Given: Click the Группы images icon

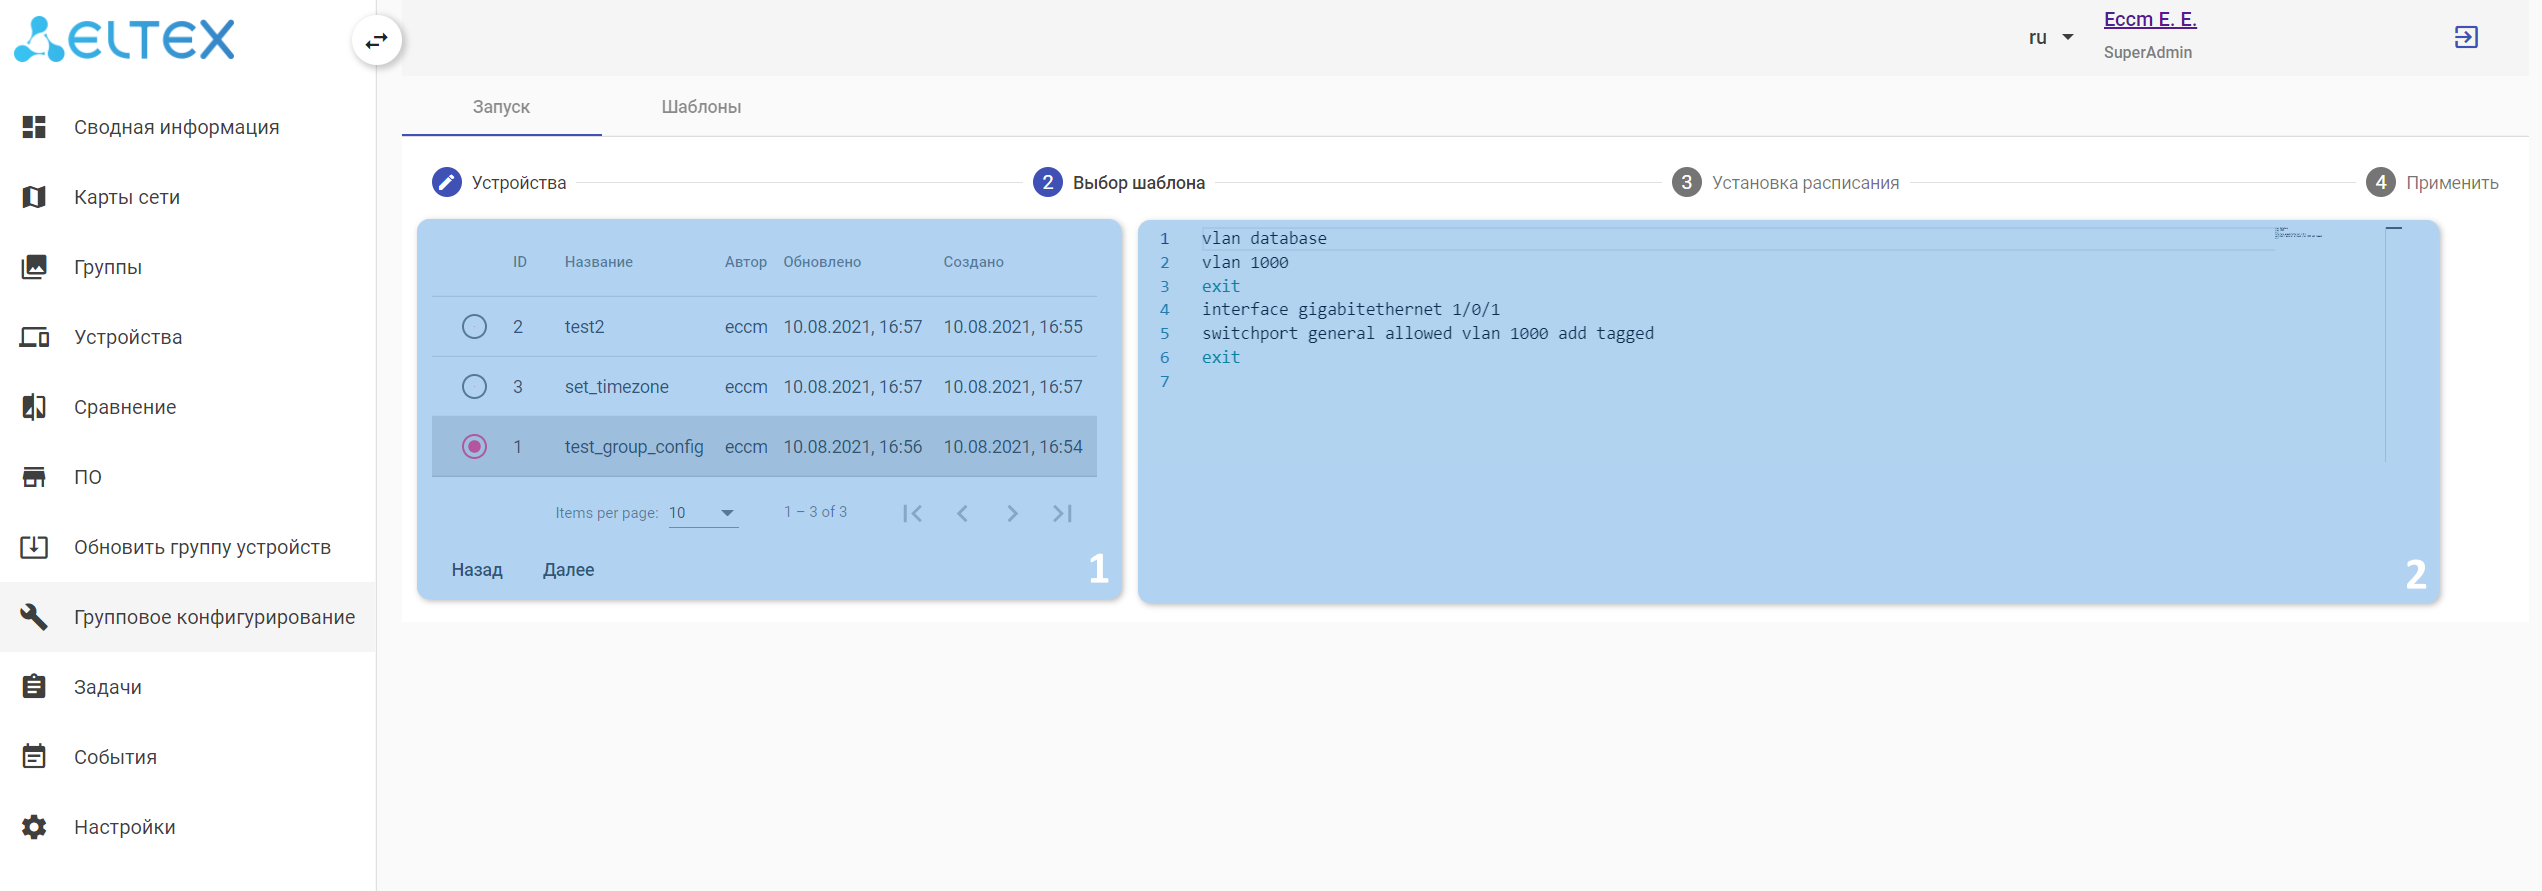Looking at the screenshot, I should tap(34, 267).
